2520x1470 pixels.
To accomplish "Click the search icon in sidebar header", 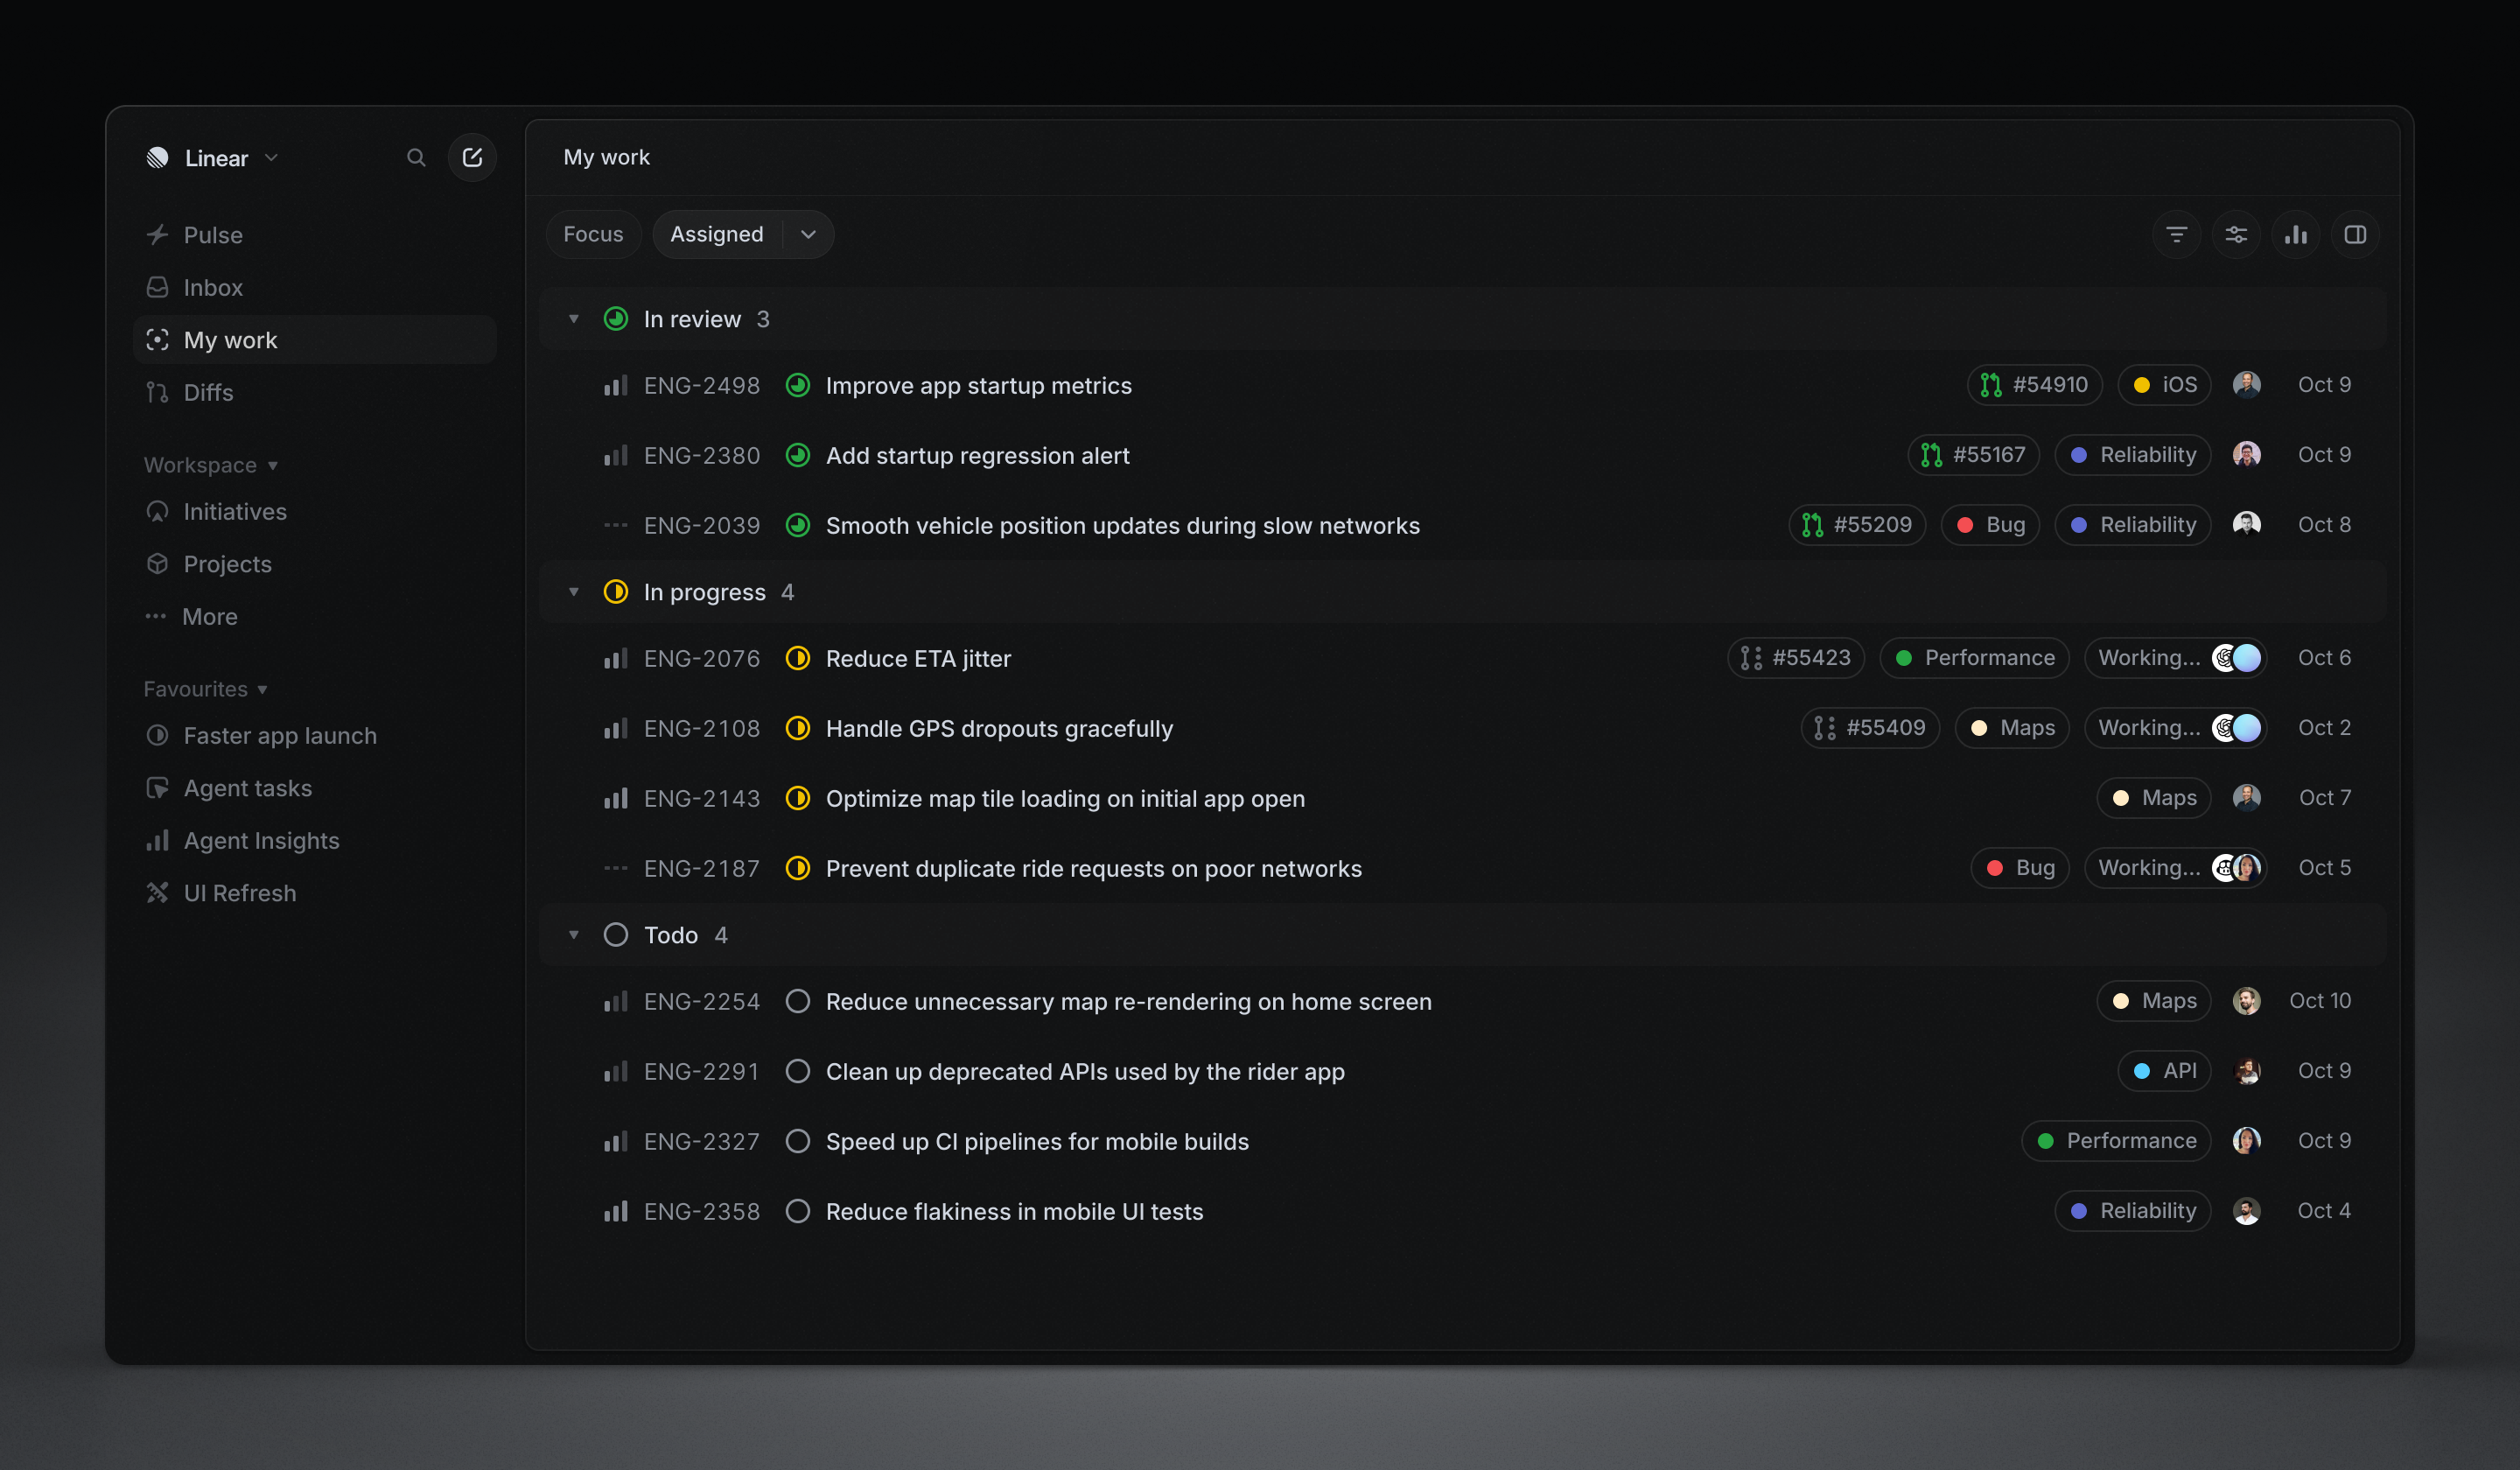I will pos(416,158).
